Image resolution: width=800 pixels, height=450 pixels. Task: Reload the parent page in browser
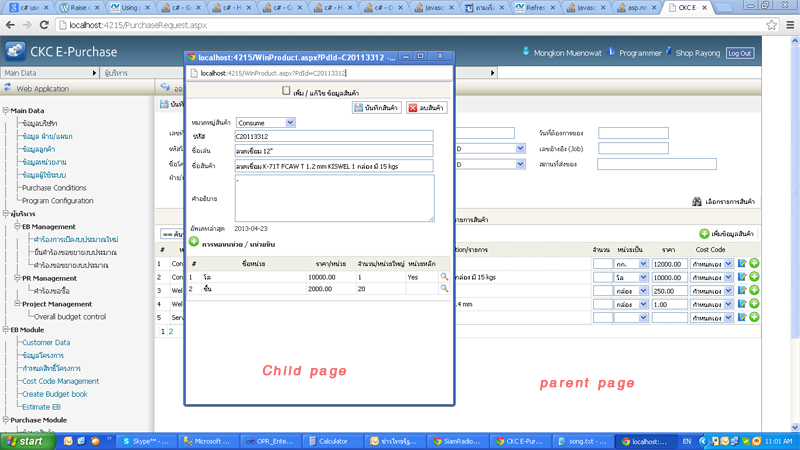coord(44,24)
